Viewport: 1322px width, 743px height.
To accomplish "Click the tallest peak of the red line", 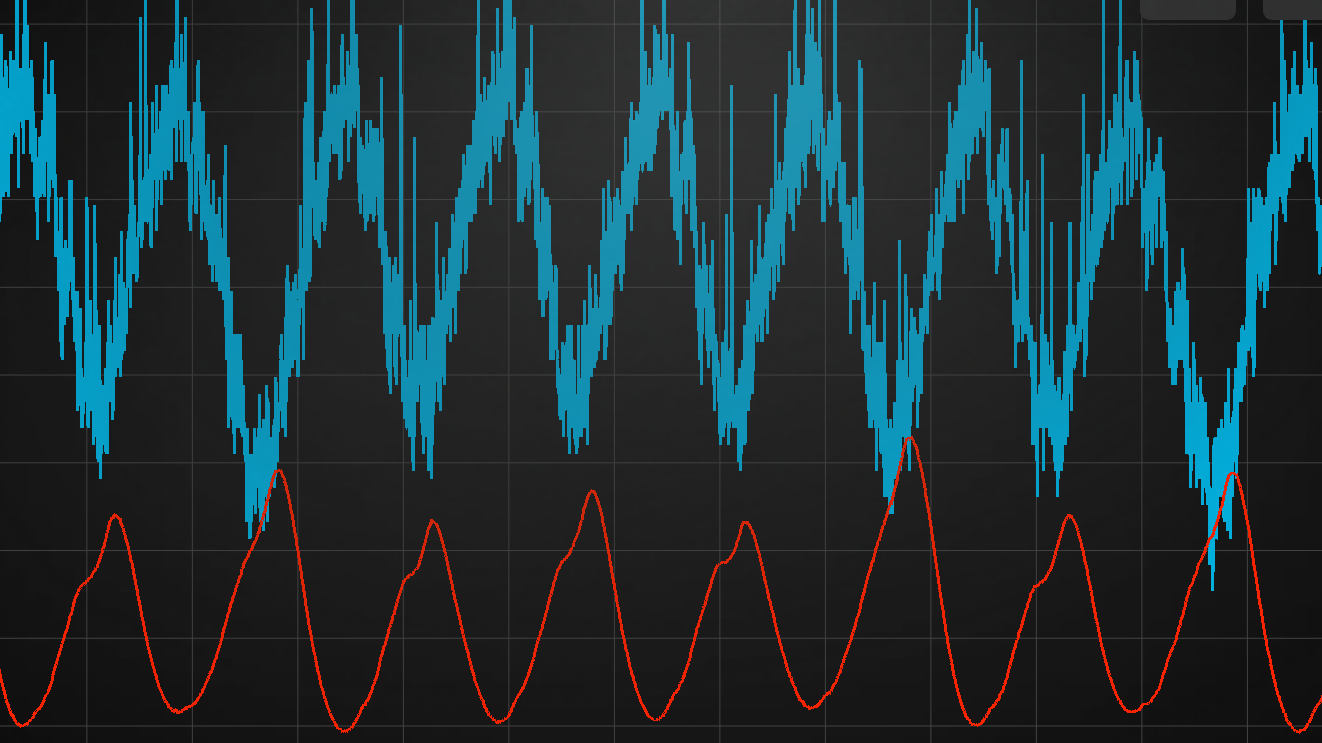I will point(908,438).
